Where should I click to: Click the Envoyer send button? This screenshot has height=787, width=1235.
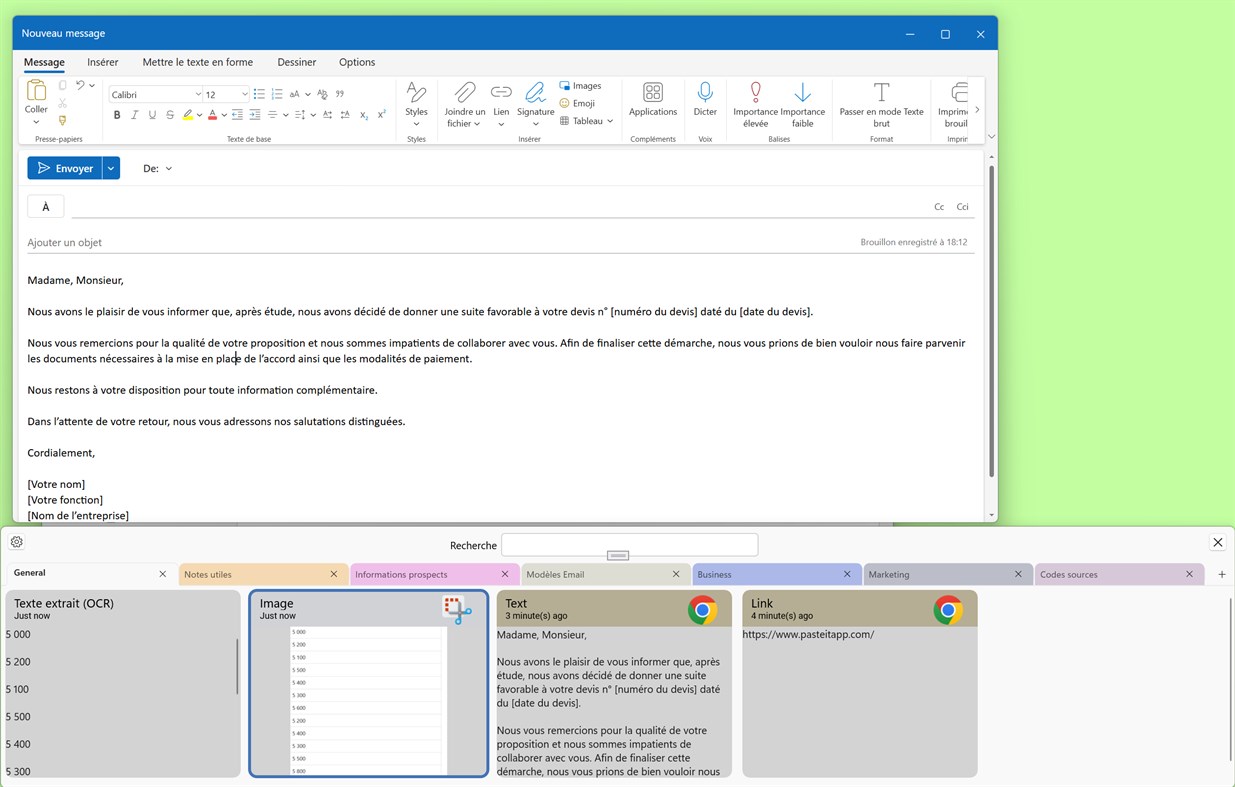point(66,168)
